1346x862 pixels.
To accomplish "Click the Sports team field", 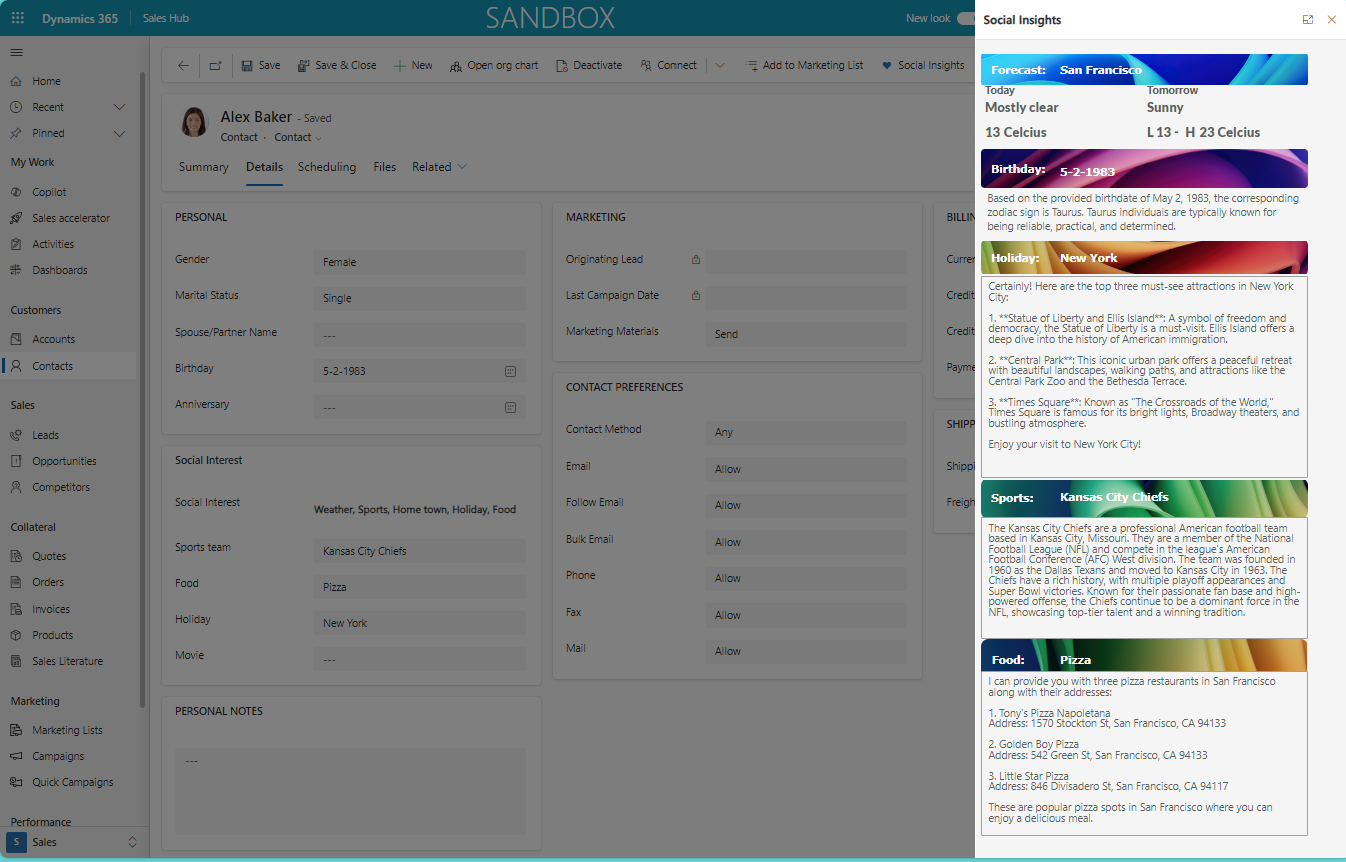I will click(419, 551).
